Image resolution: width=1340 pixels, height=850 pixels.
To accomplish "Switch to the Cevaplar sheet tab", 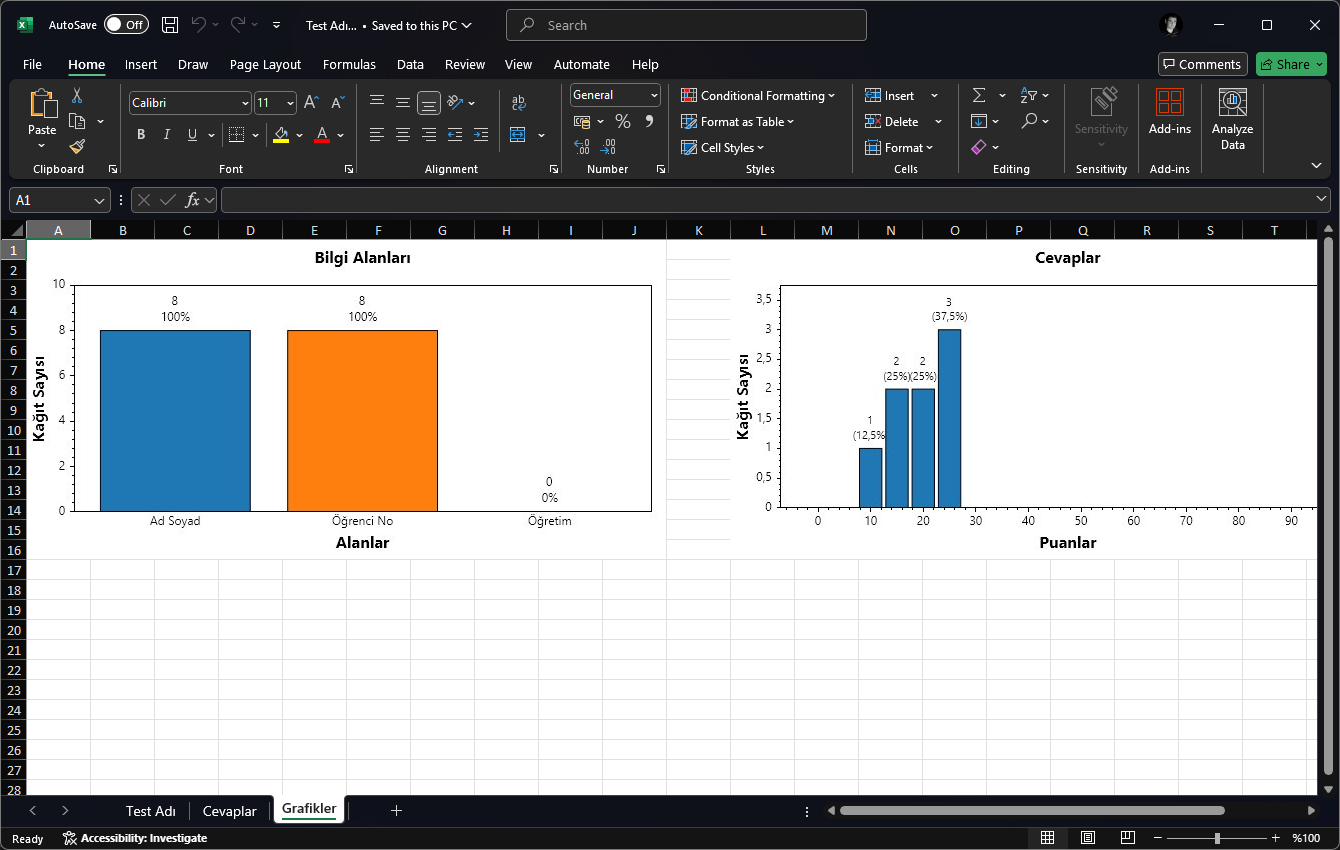I will coord(229,810).
